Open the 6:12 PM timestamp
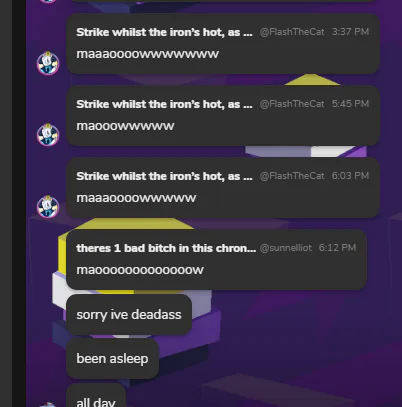 tap(337, 248)
